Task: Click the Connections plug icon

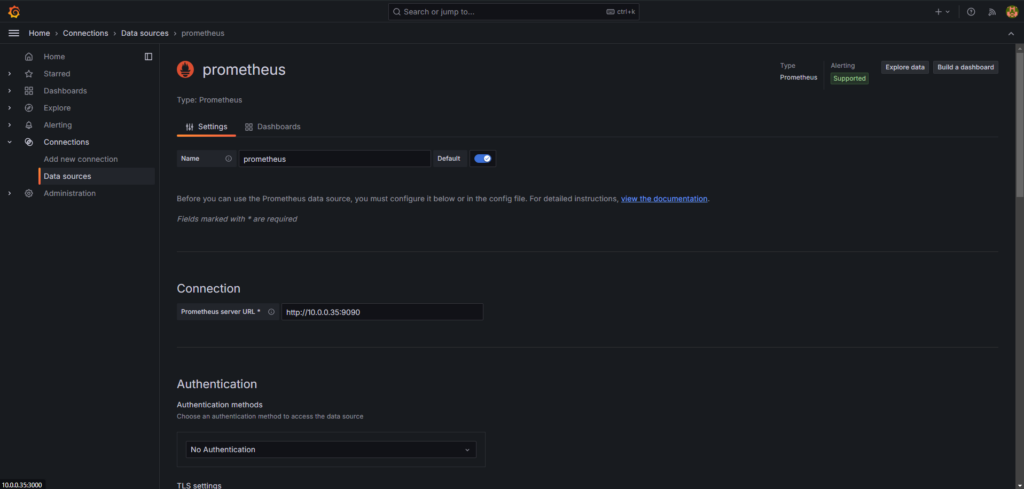Action: (29, 142)
